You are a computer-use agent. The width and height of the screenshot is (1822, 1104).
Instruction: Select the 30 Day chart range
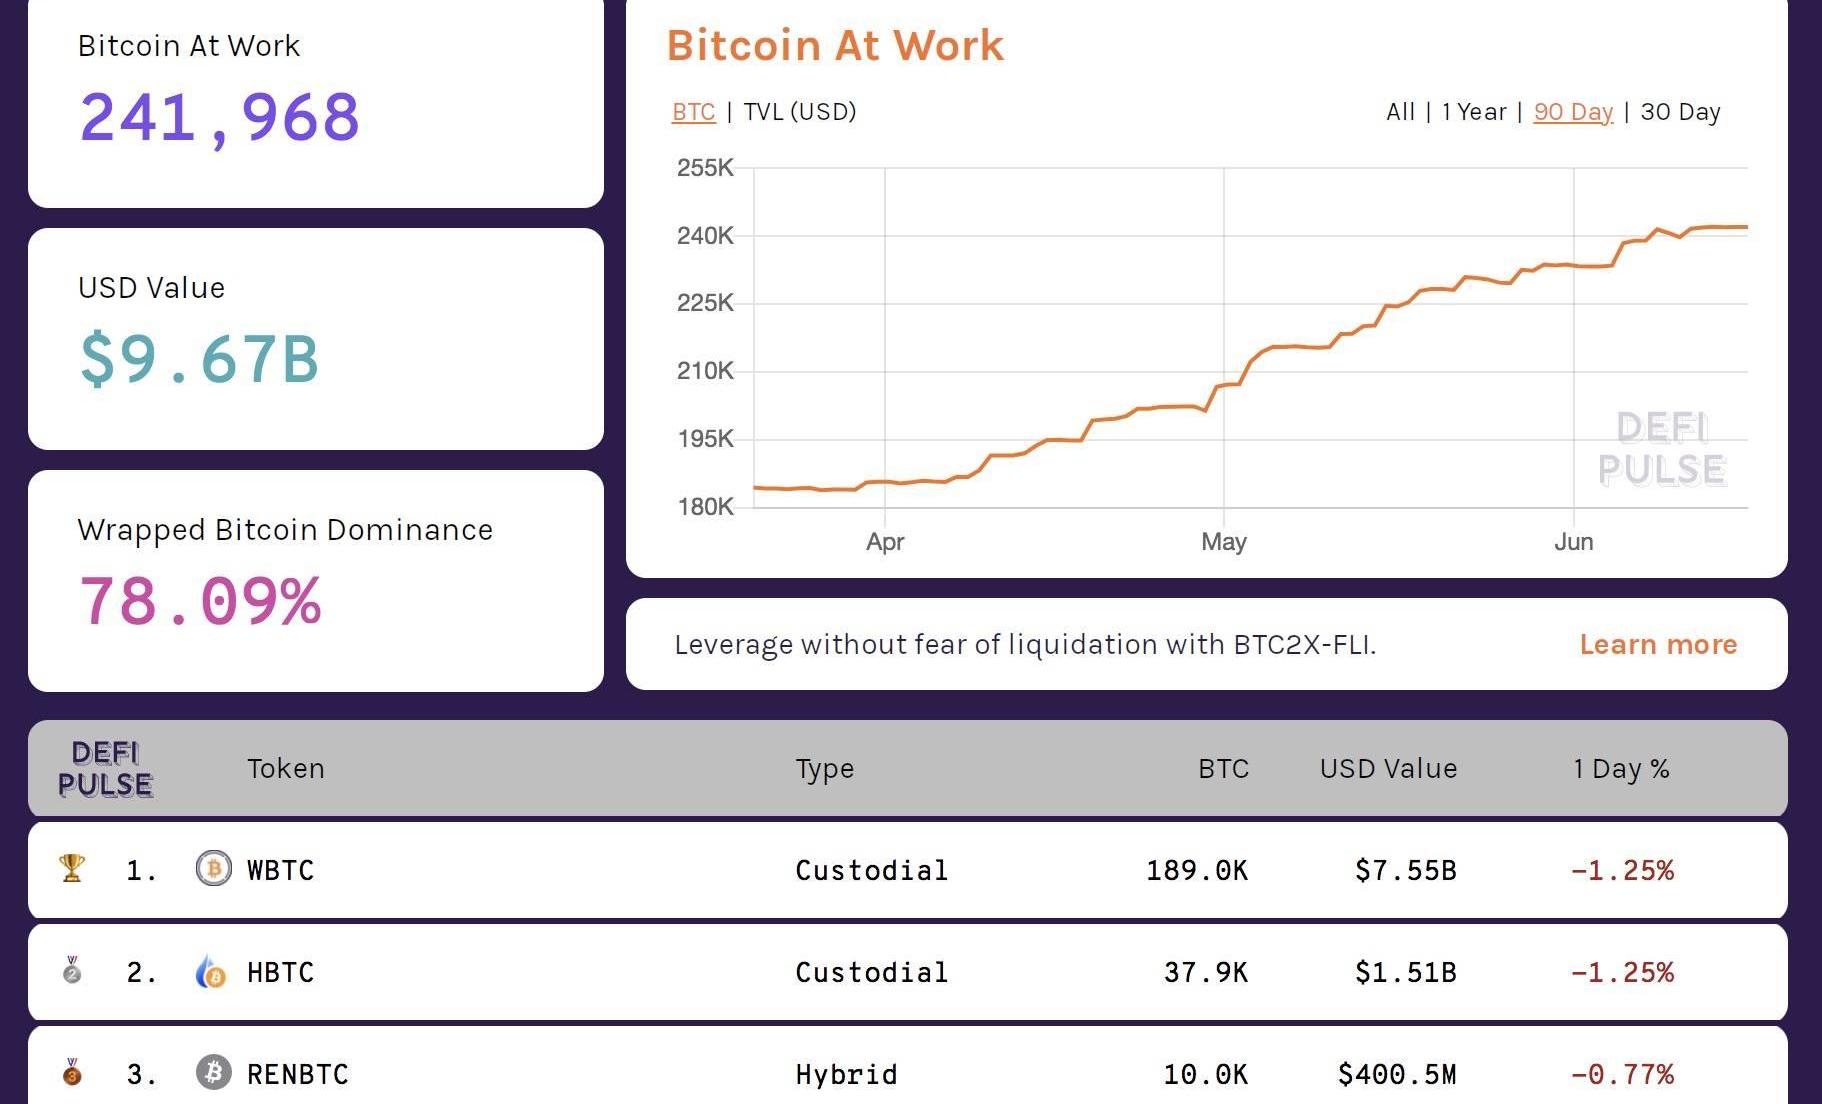tap(1680, 112)
